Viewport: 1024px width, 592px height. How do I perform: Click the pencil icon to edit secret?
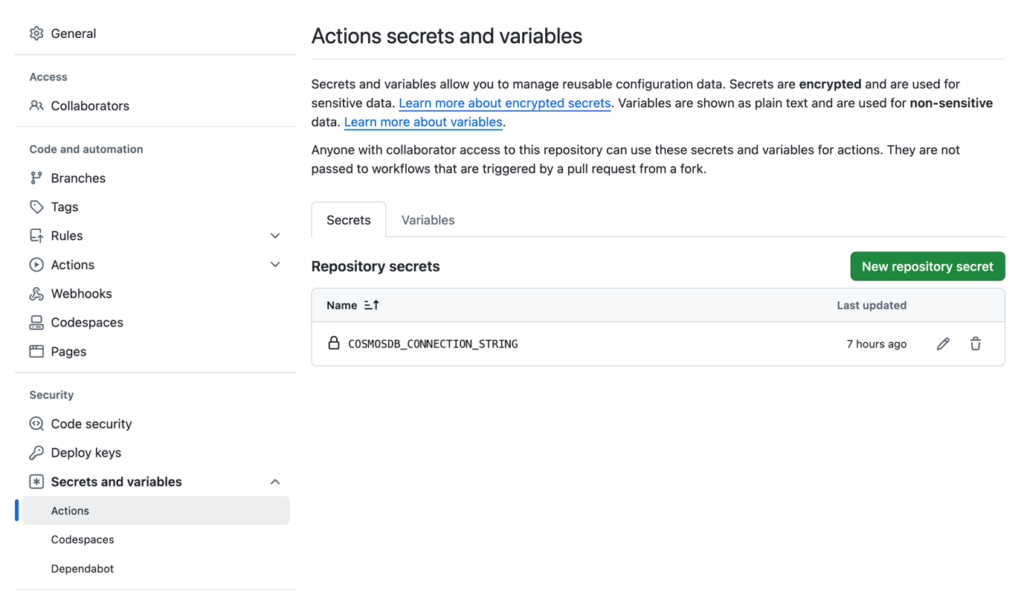coord(942,343)
